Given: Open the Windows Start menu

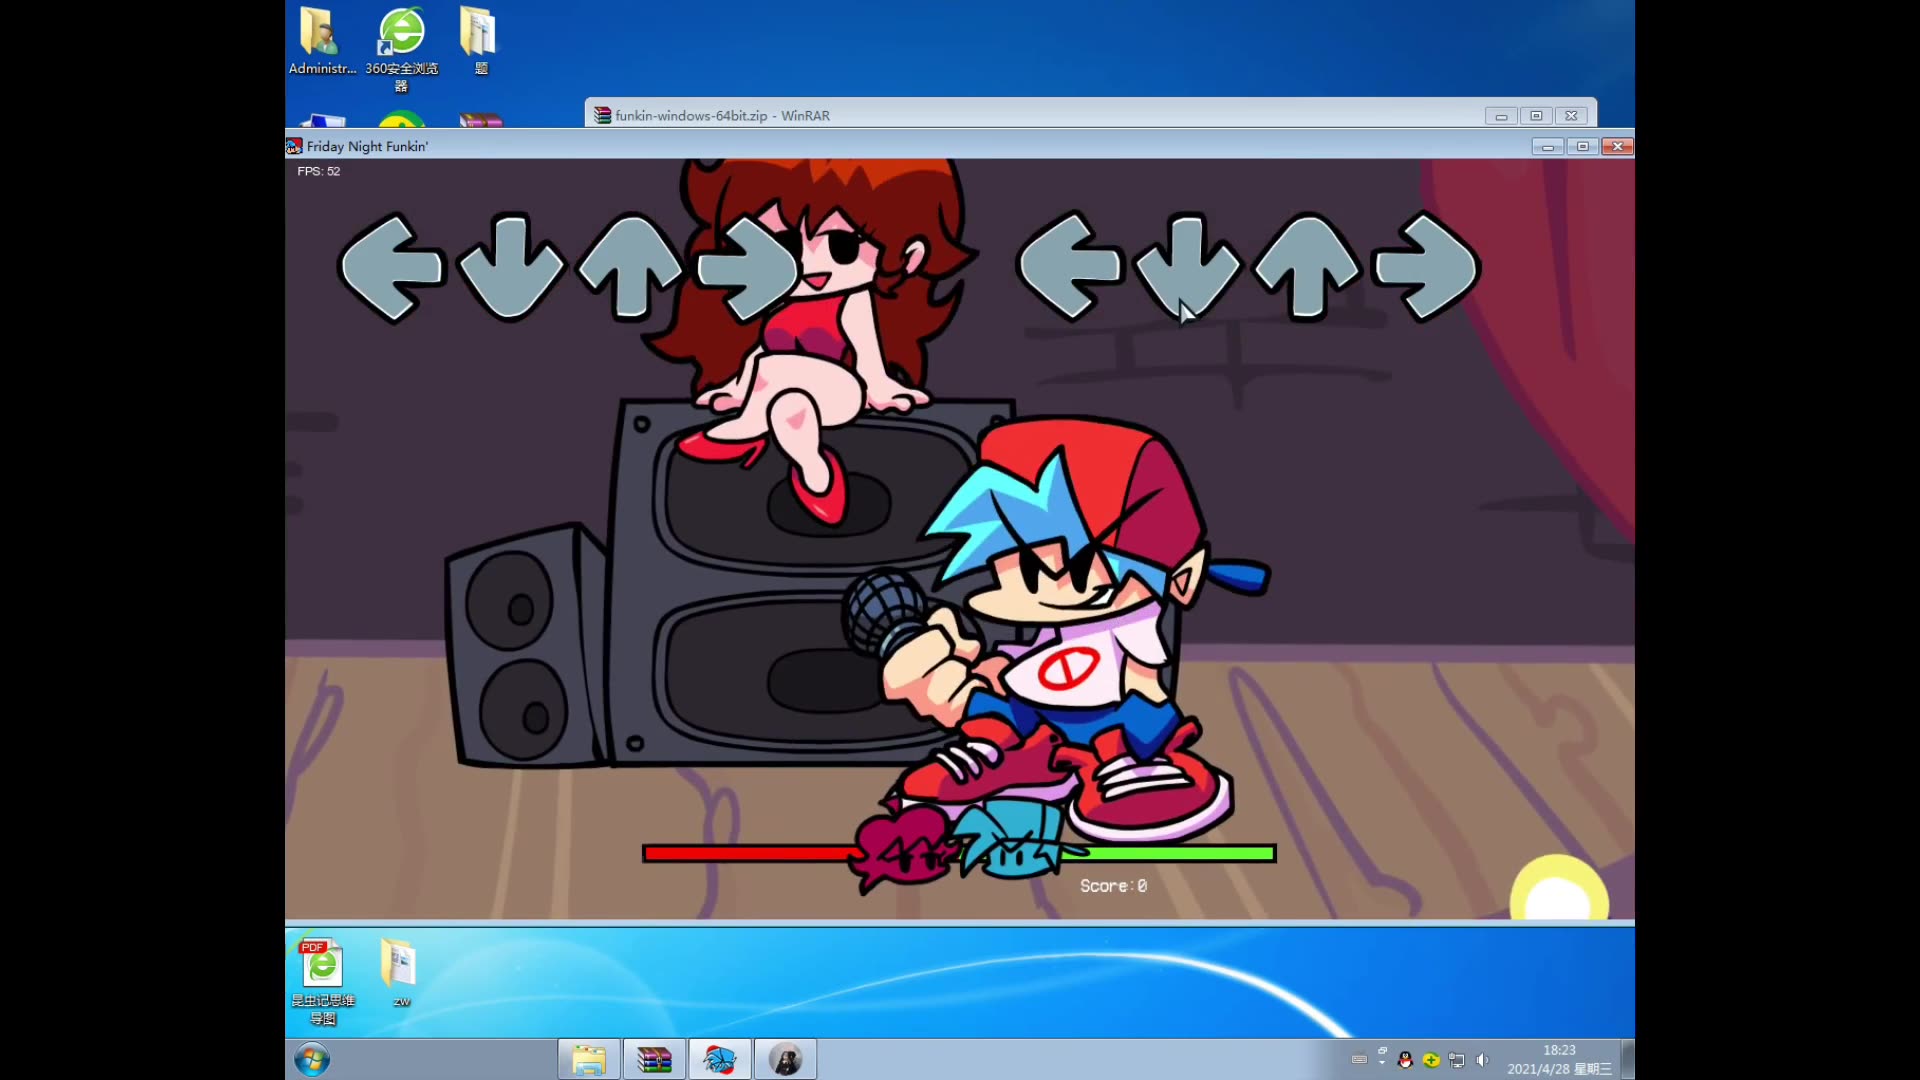Looking at the screenshot, I should 312,1059.
